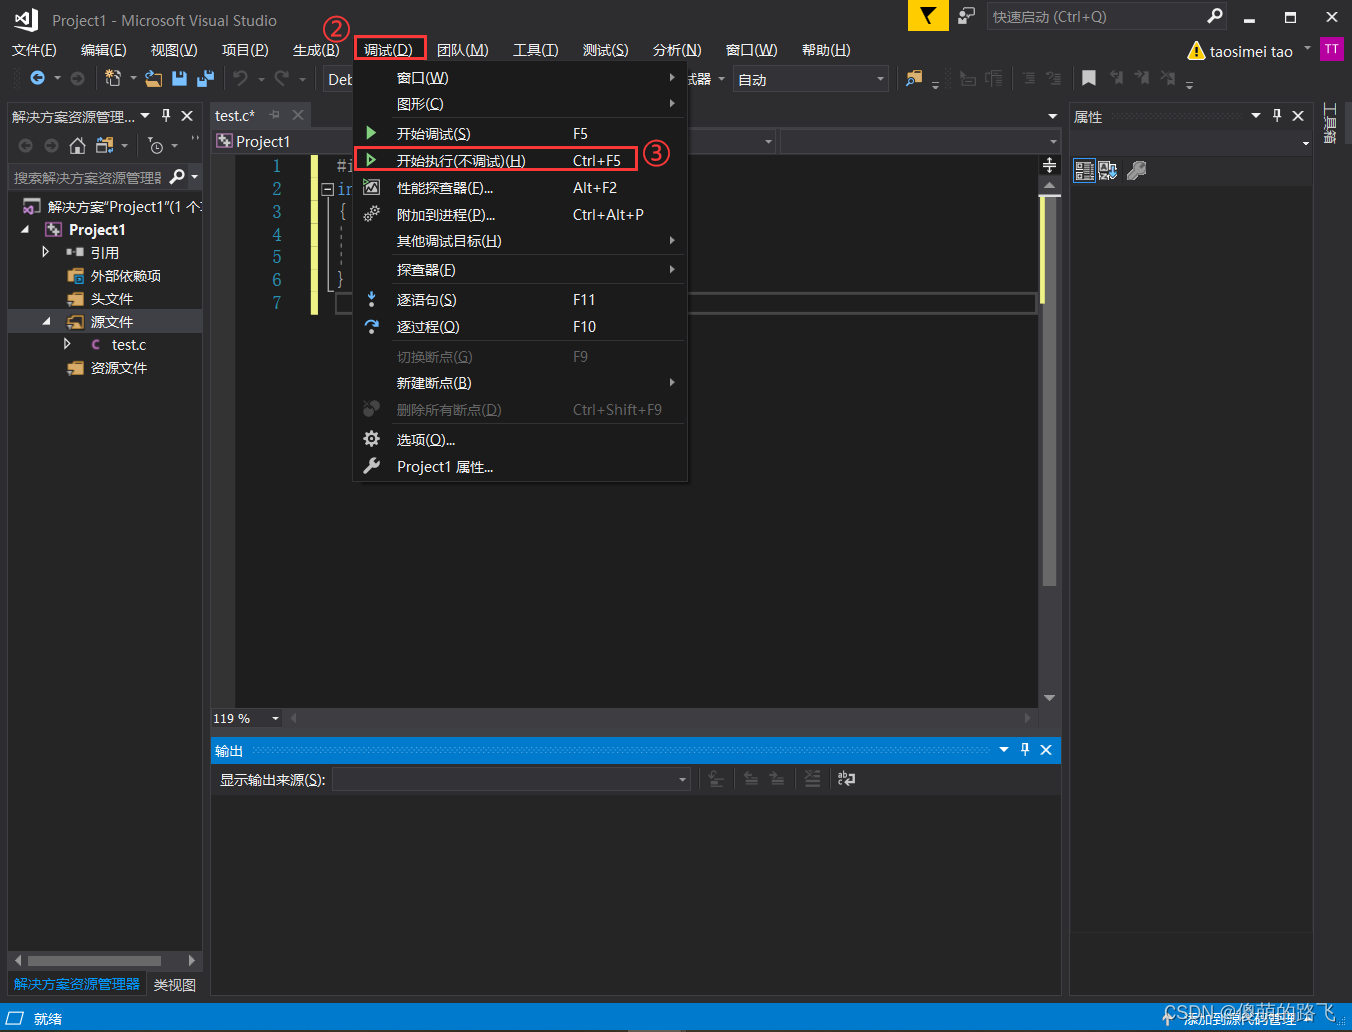The width and height of the screenshot is (1352, 1032).
Task: Click 逐语句 in the Debug menu
Action: [427, 299]
